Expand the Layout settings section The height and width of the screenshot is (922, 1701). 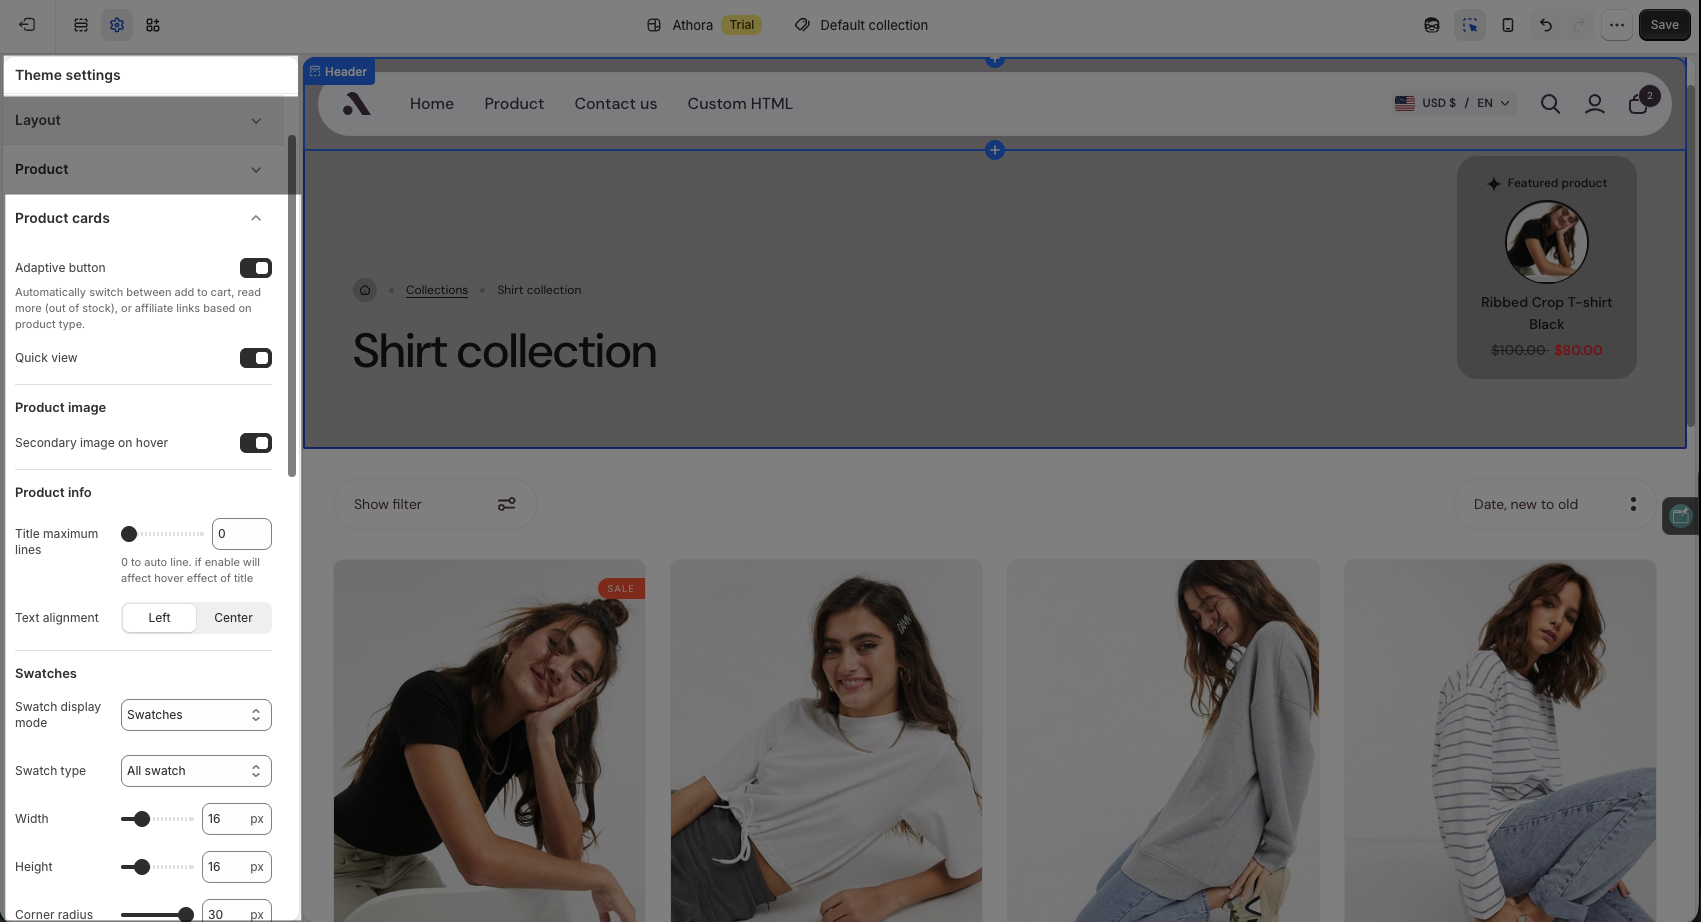coord(138,120)
